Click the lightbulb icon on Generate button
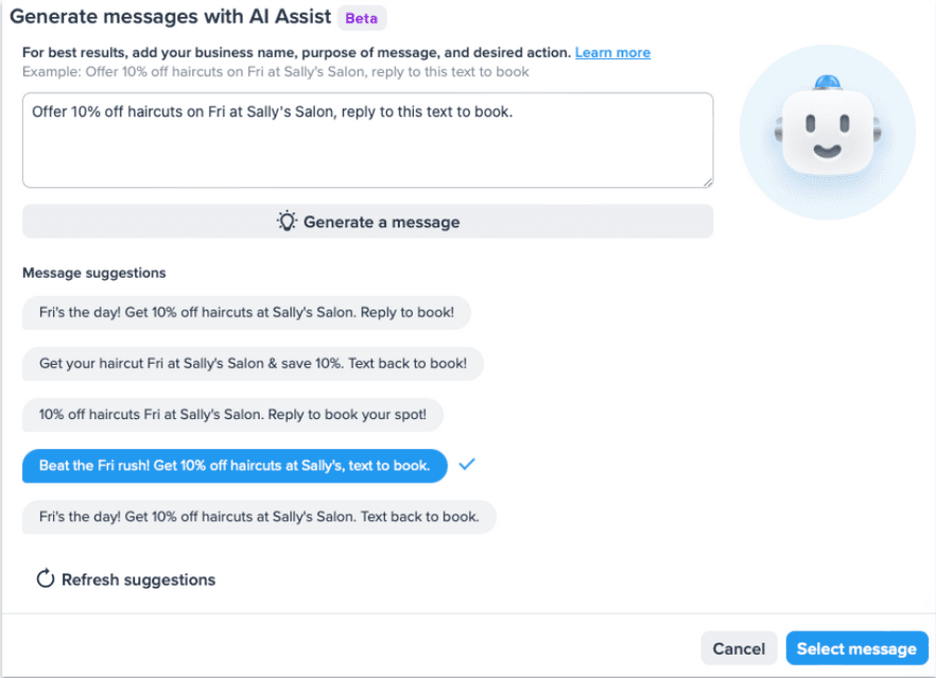This screenshot has height=678, width=936. 287,222
